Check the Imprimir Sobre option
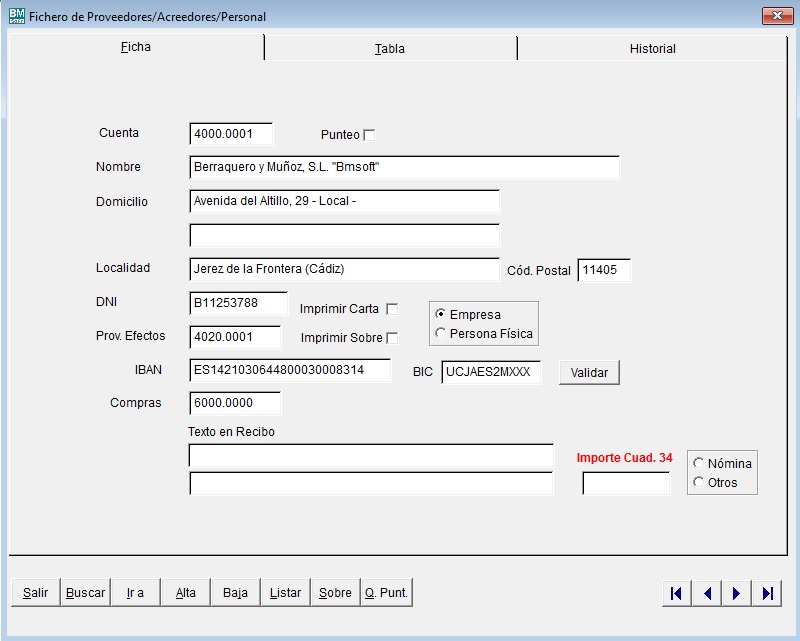The image size is (800, 641). [392, 338]
